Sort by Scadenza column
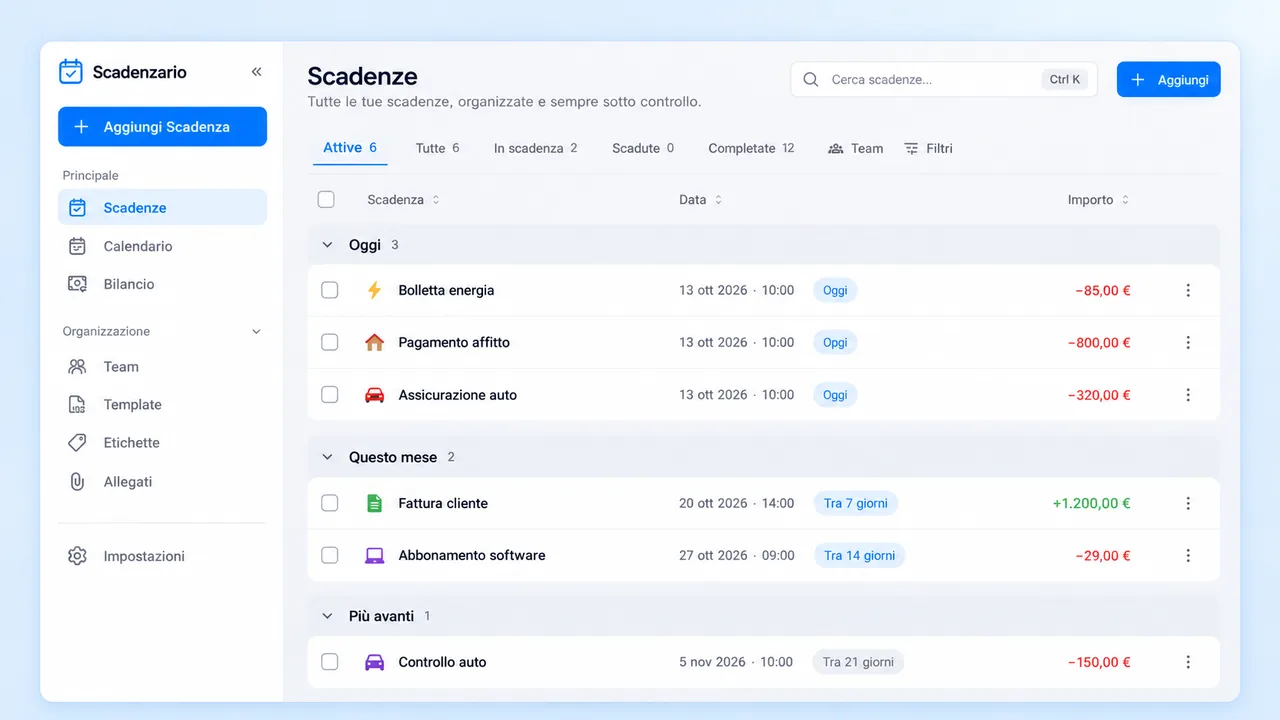 click(403, 200)
